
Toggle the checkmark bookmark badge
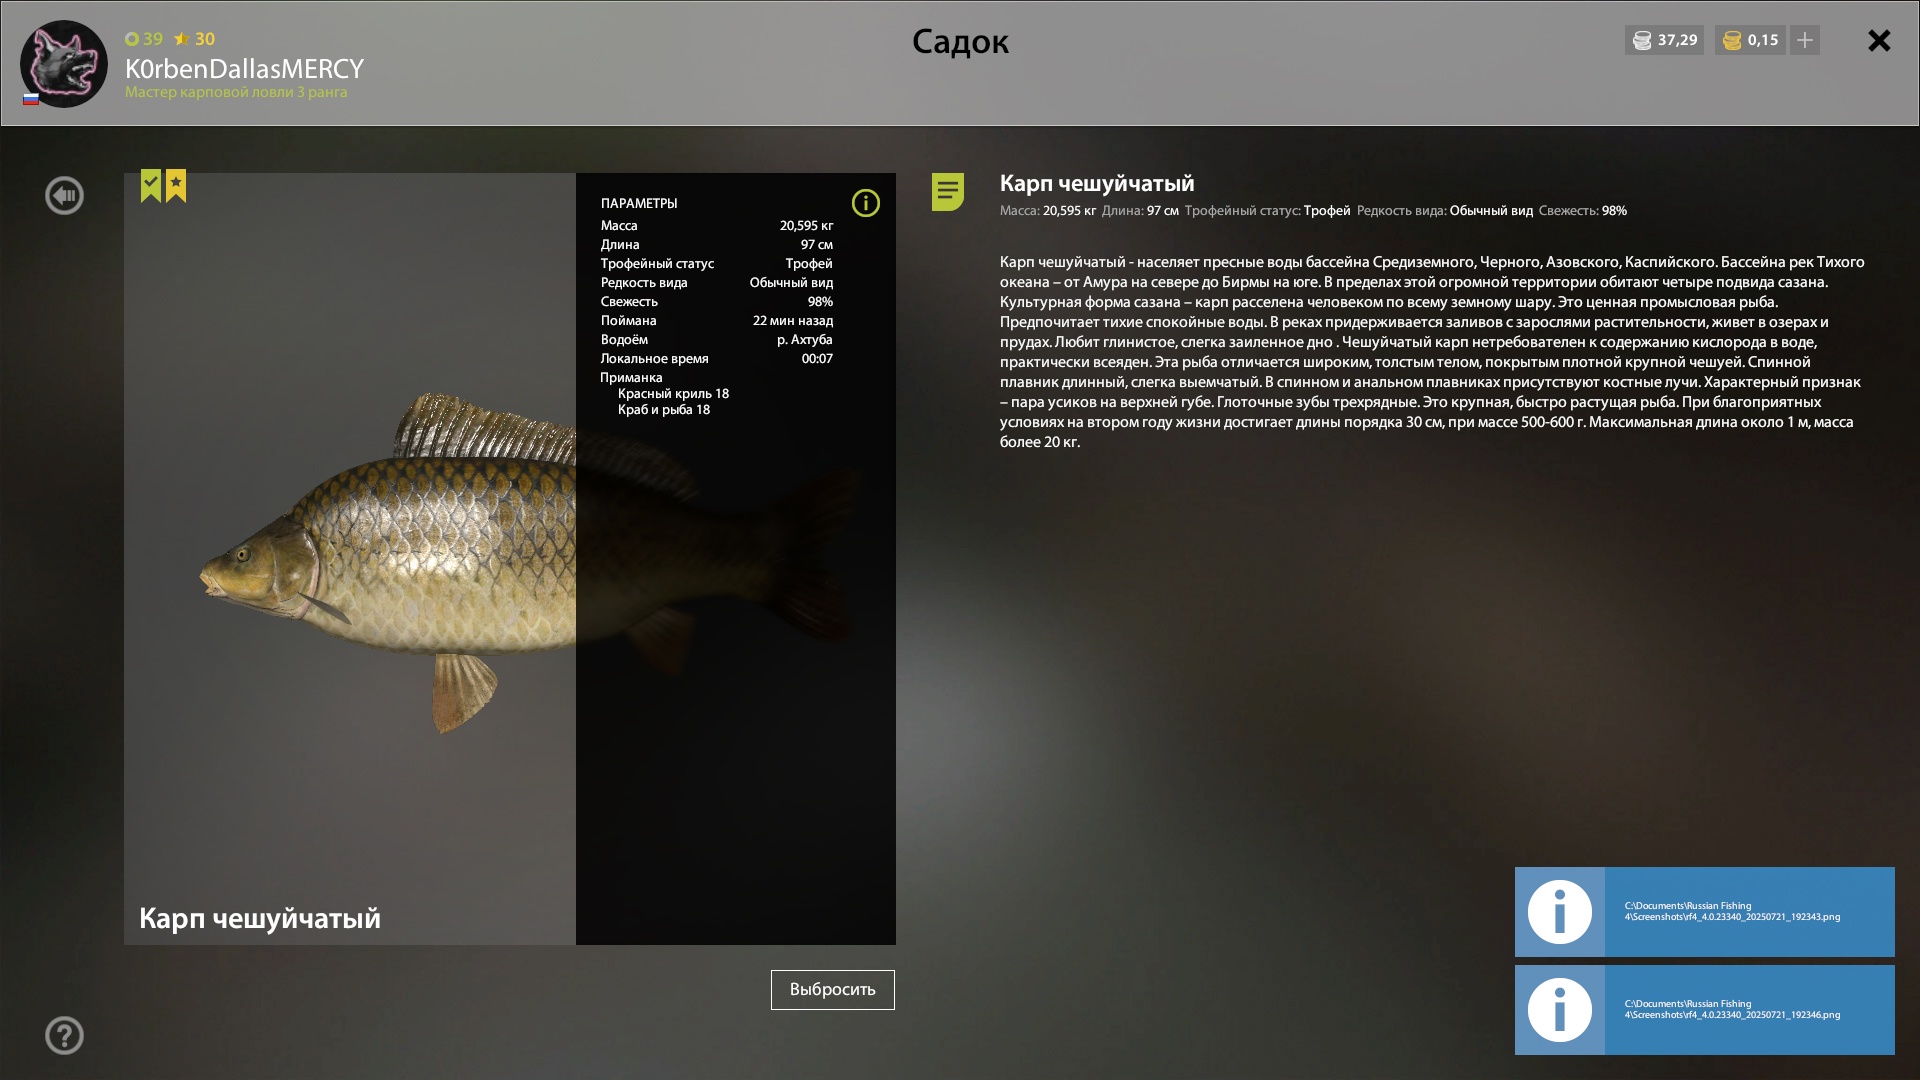click(151, 185)
